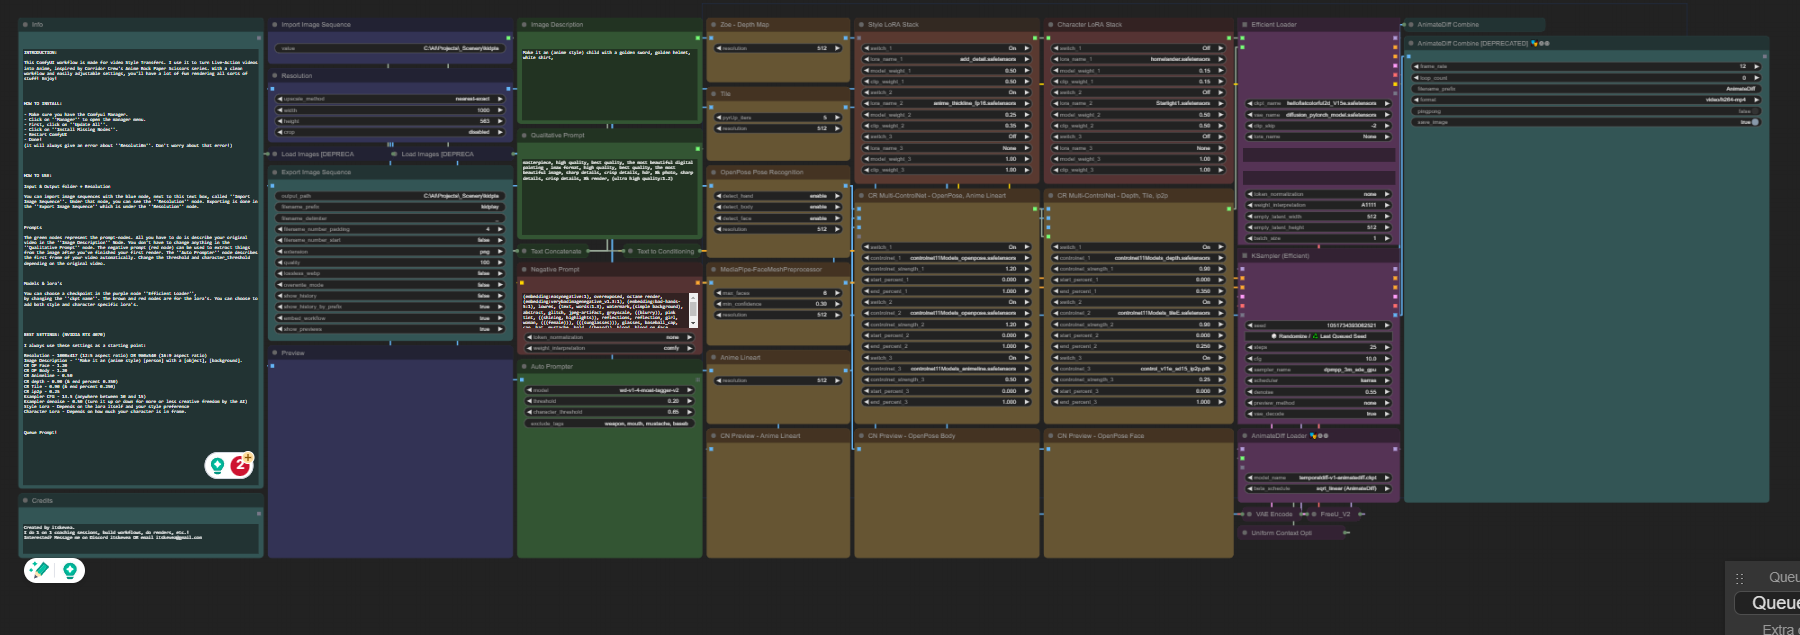Image resolution: width=1800 pixels, height=635 pixels.
Task: Collapse the MediaPipe-FaceMeshPreprocessor node dot
Action: [714, 269]
